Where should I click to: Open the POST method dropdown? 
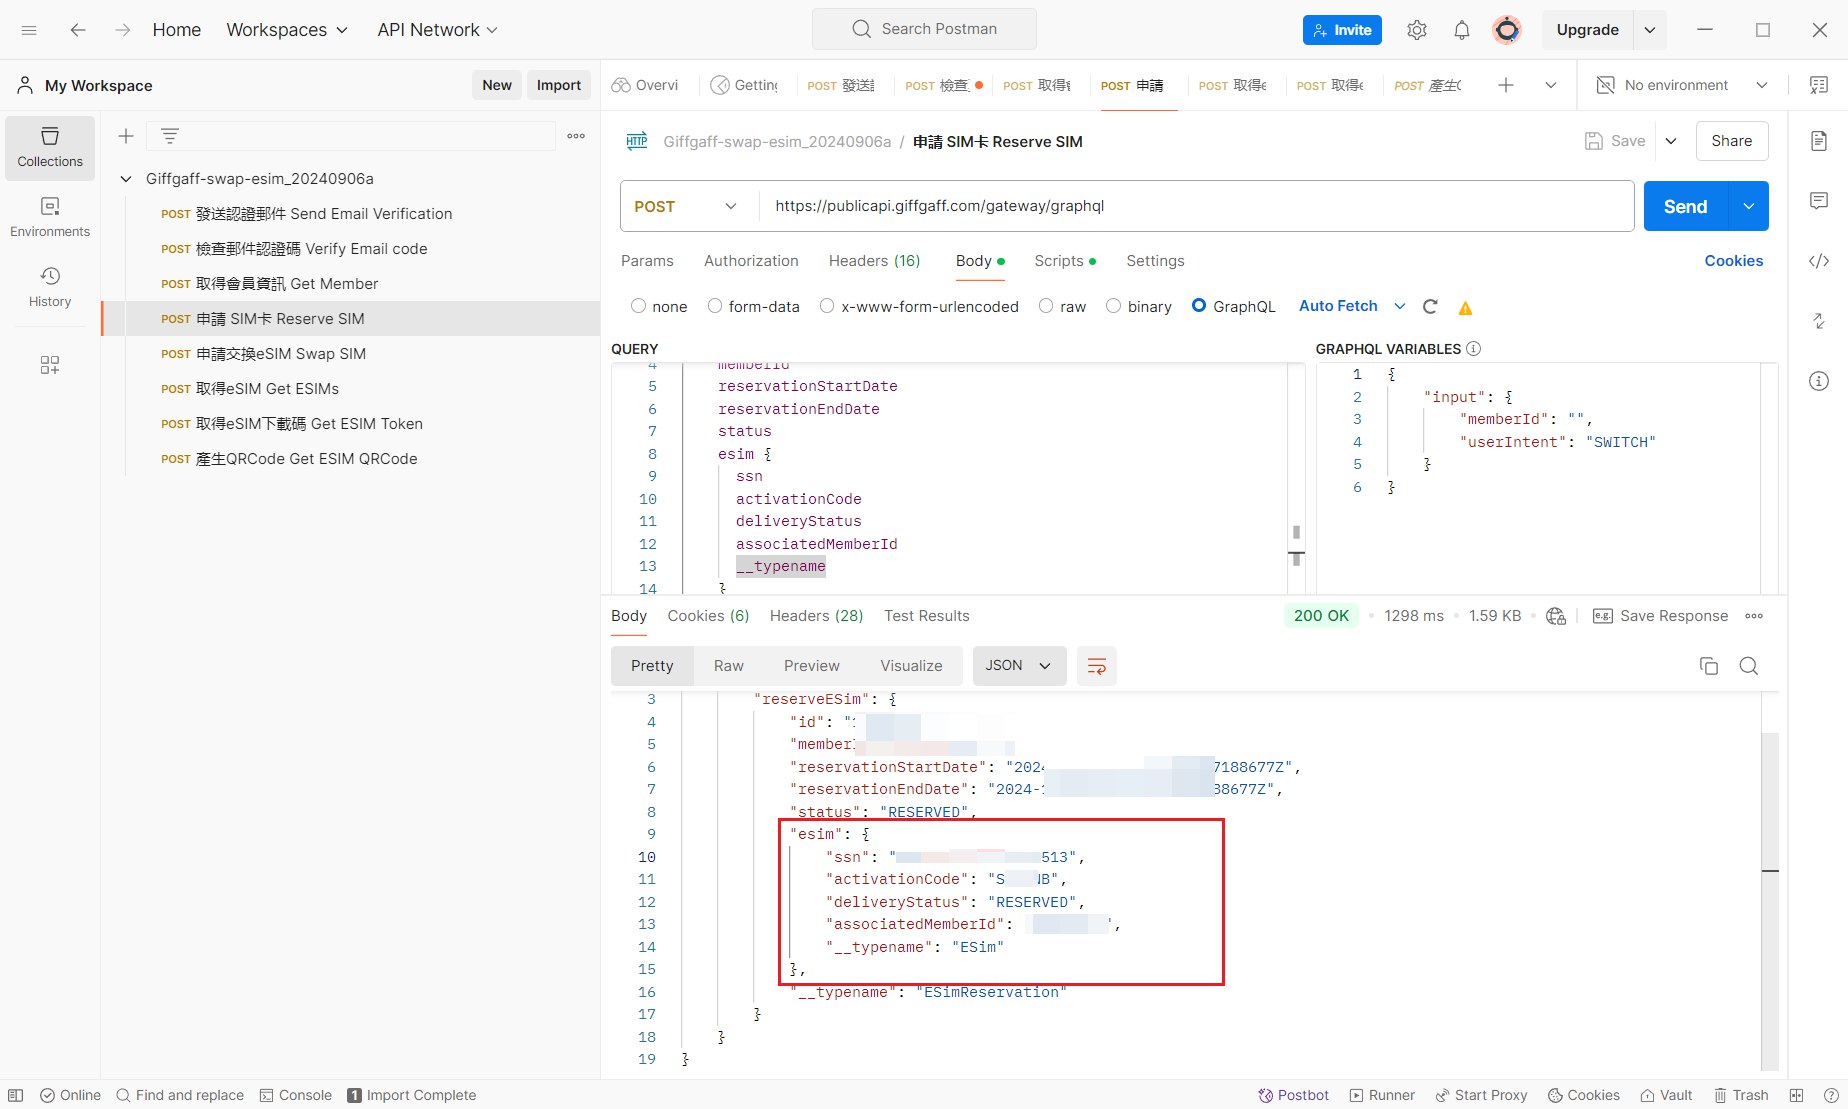tap(686, 206)
